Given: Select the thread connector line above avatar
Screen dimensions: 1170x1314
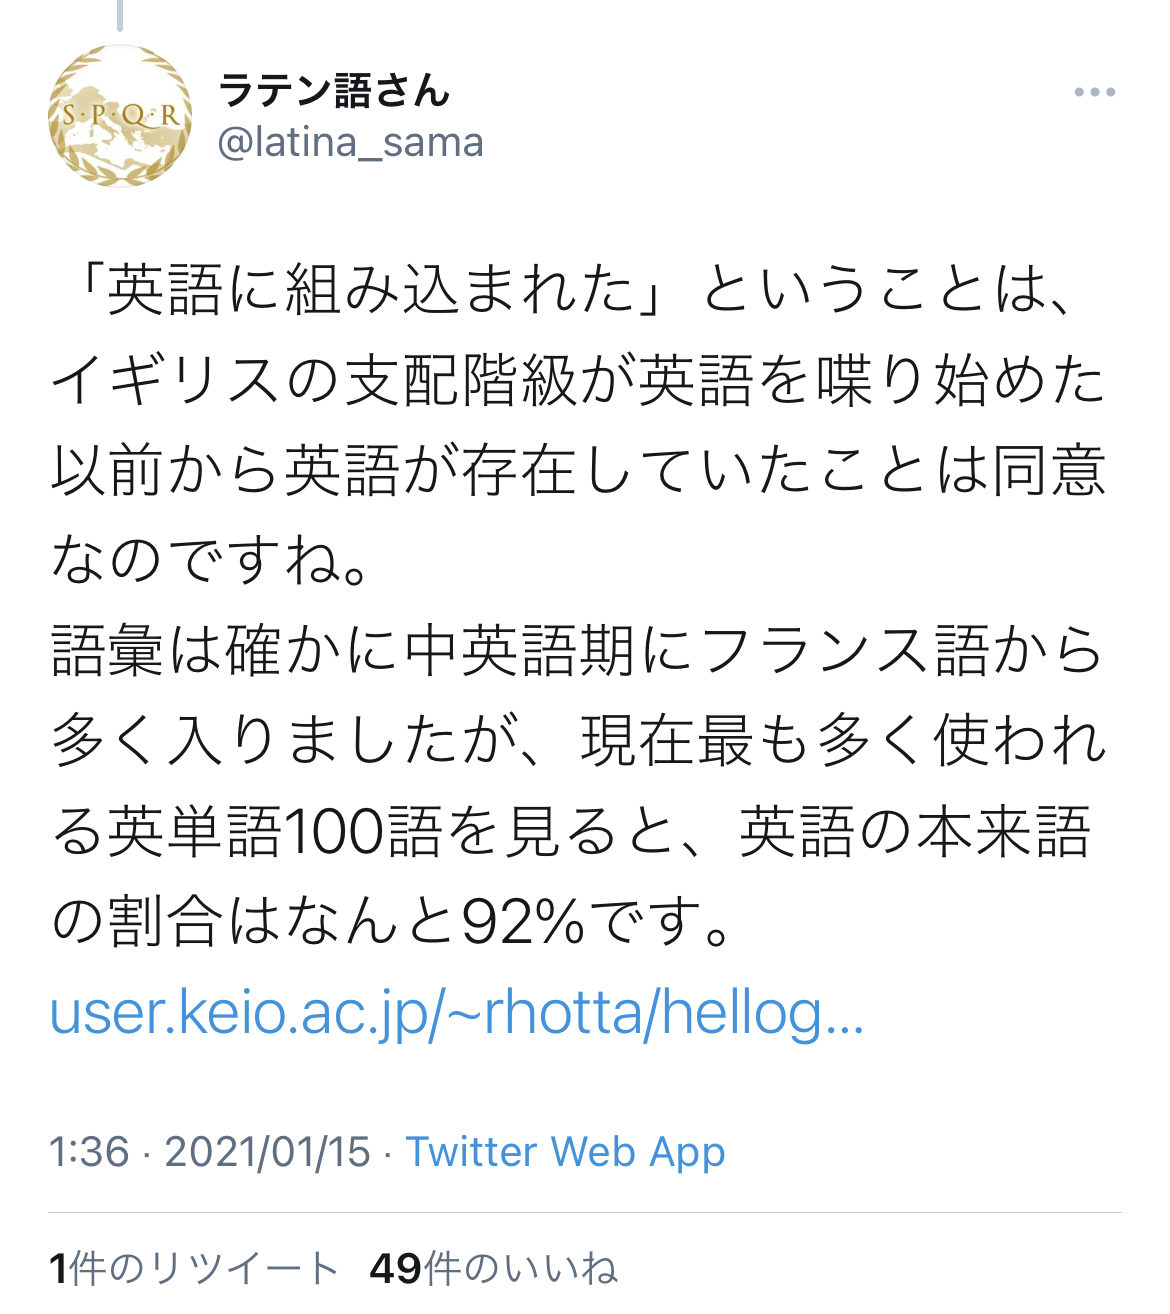Looking at the screenshot, I should click(x=120, y=15).
